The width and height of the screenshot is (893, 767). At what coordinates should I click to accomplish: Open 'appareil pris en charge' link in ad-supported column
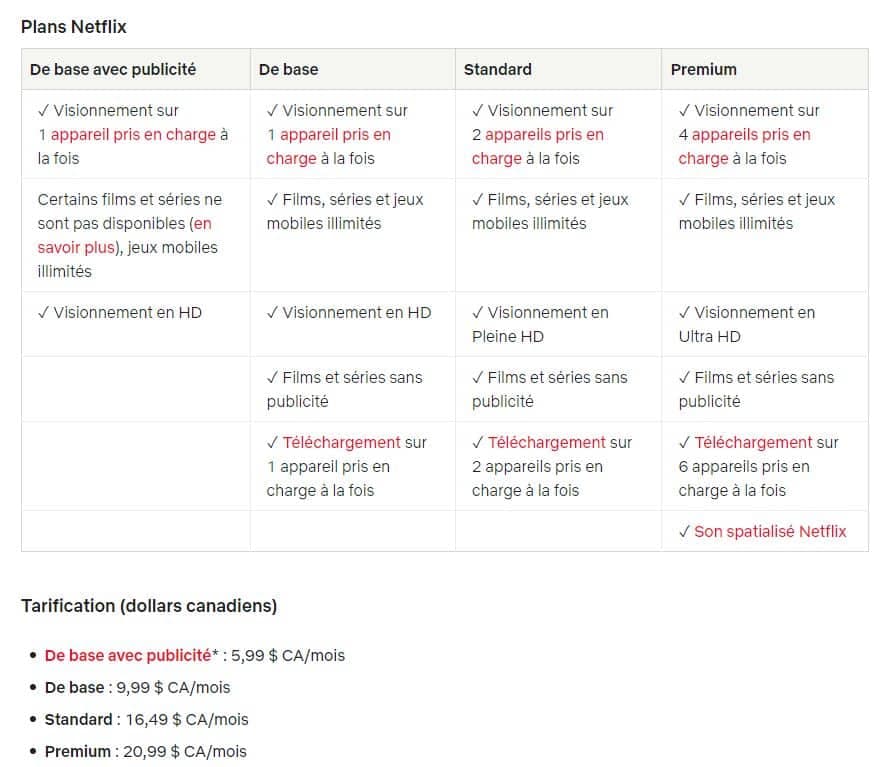pyautogui.click(x=133, y=135)
